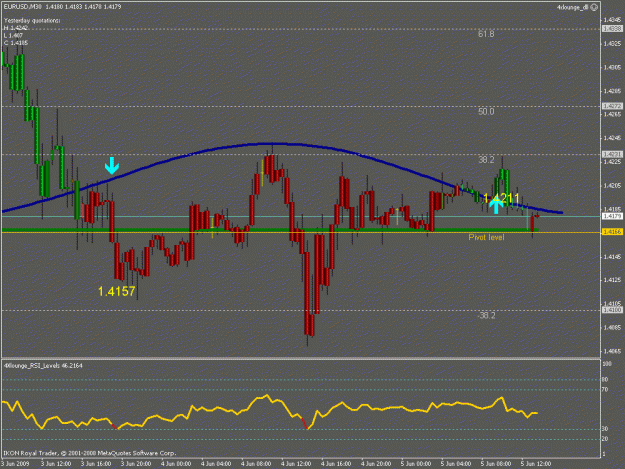Click the '4 Jun 04:00' time axis label
This screenshot has height=469, width=625.
(x=216, y=464)
